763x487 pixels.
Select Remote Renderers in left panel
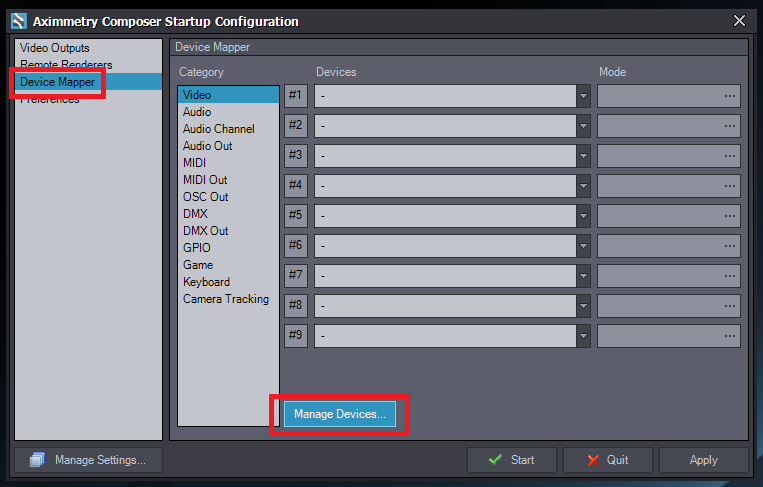coord(89,65)
